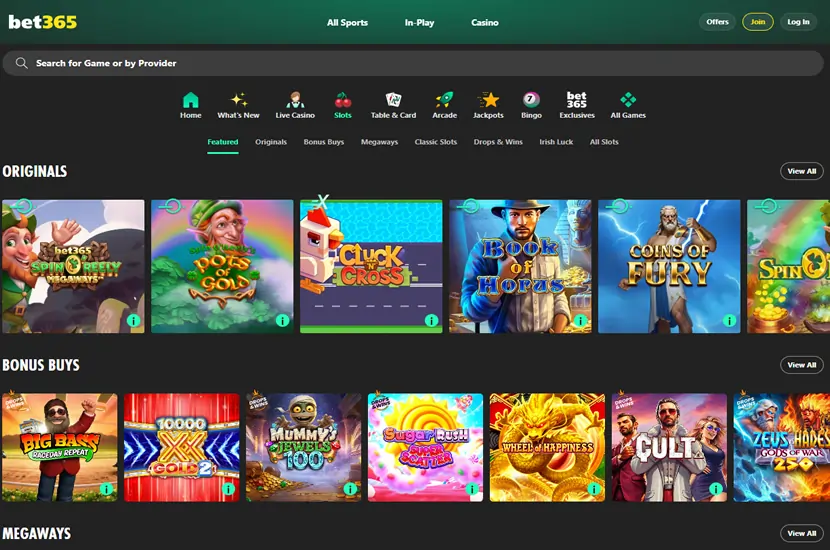Screen dimensions: 830x550
Task: Open the Jackpots star icon
Action: click(488, 100)
